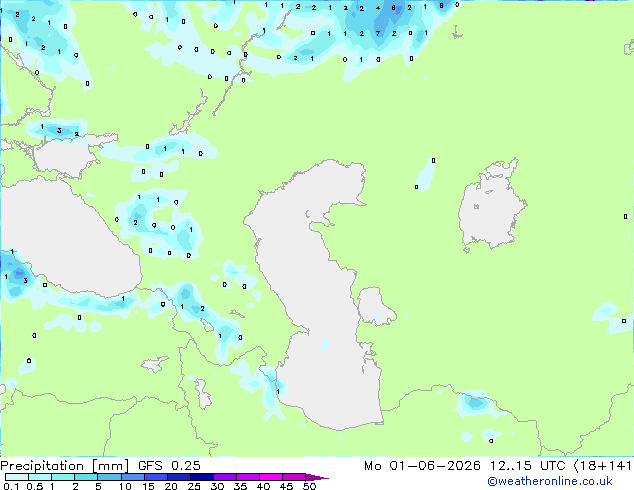Click the 25 legend scale label
Screen dimensions: 634x490
tap(194, 486)
